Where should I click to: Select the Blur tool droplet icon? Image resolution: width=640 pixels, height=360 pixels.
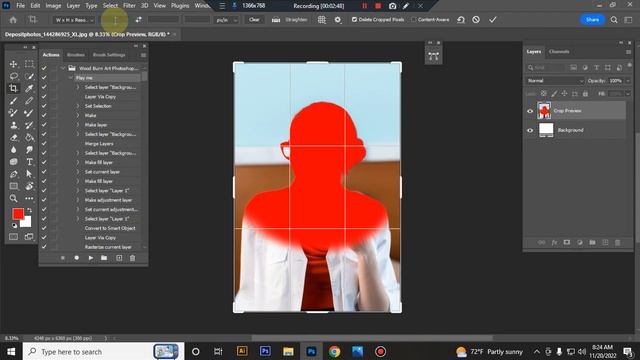13,150
